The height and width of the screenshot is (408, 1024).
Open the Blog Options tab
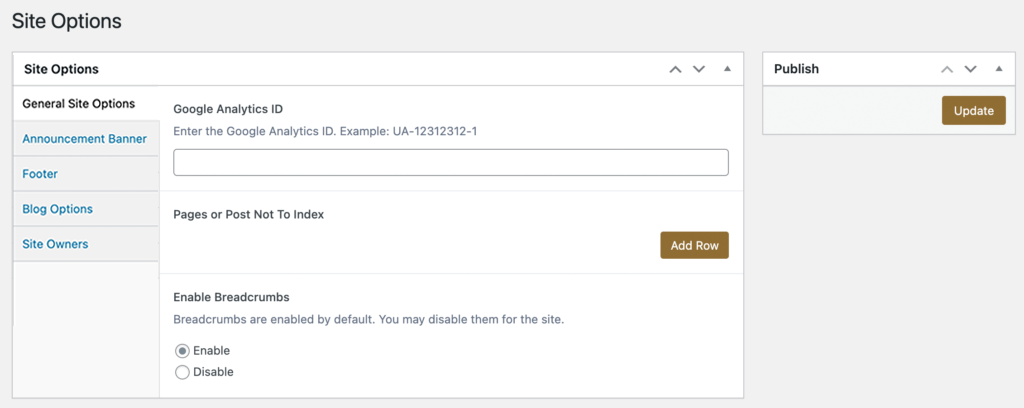click(86, 209)
